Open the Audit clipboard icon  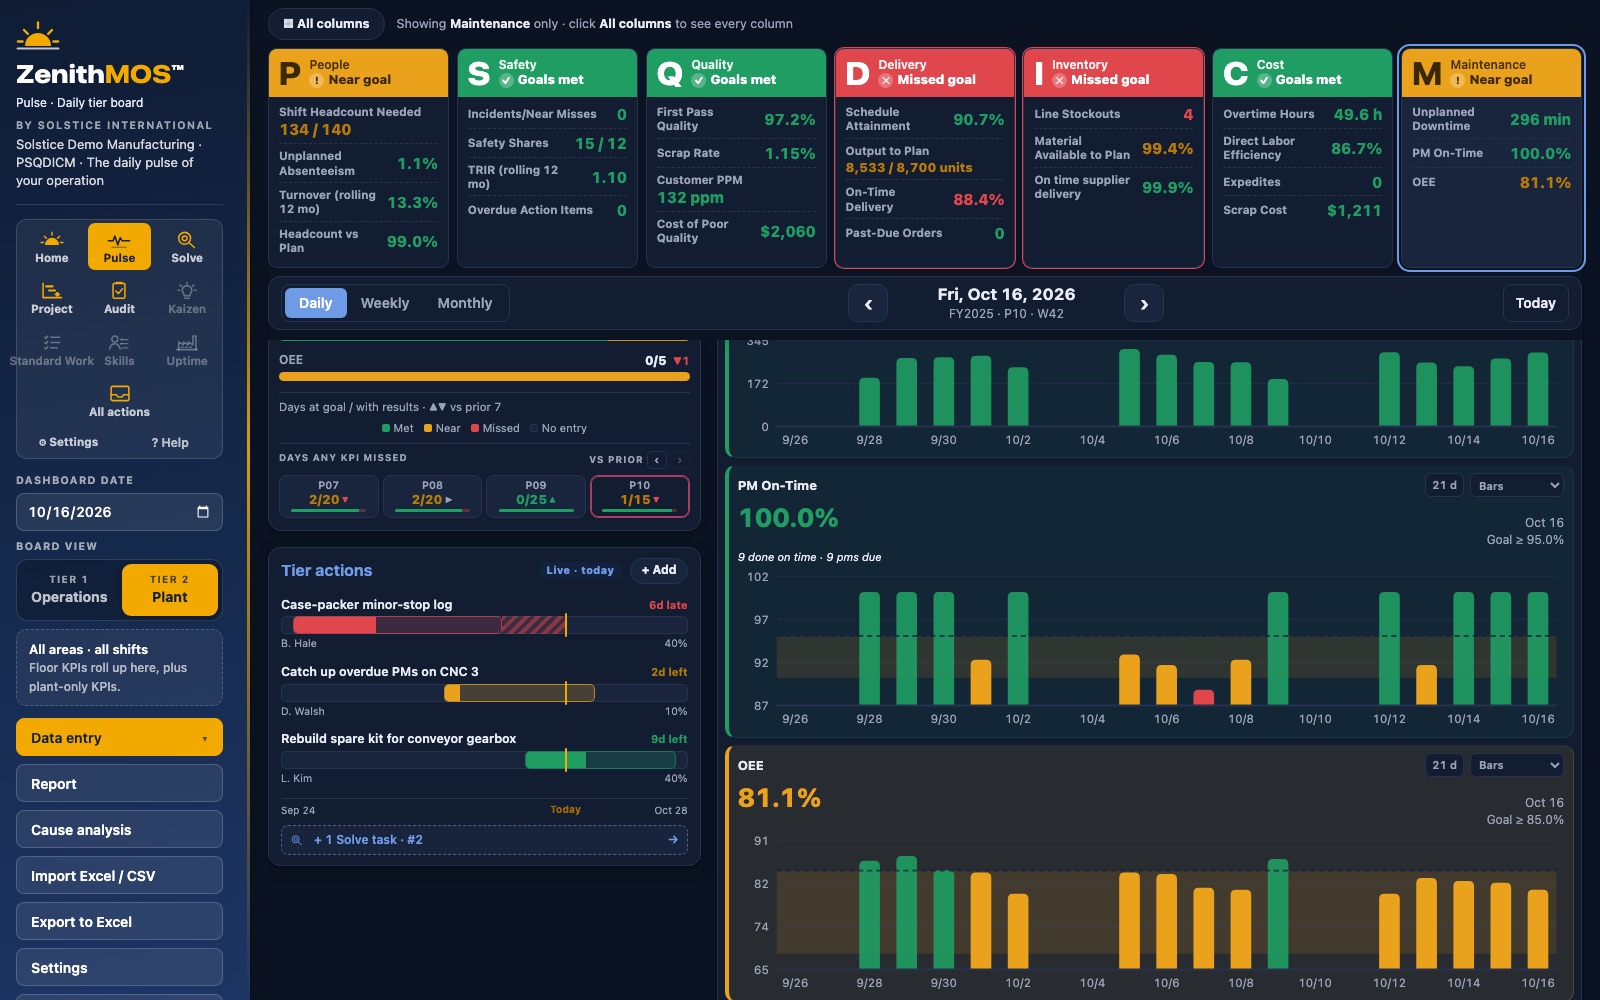[119, 298]
